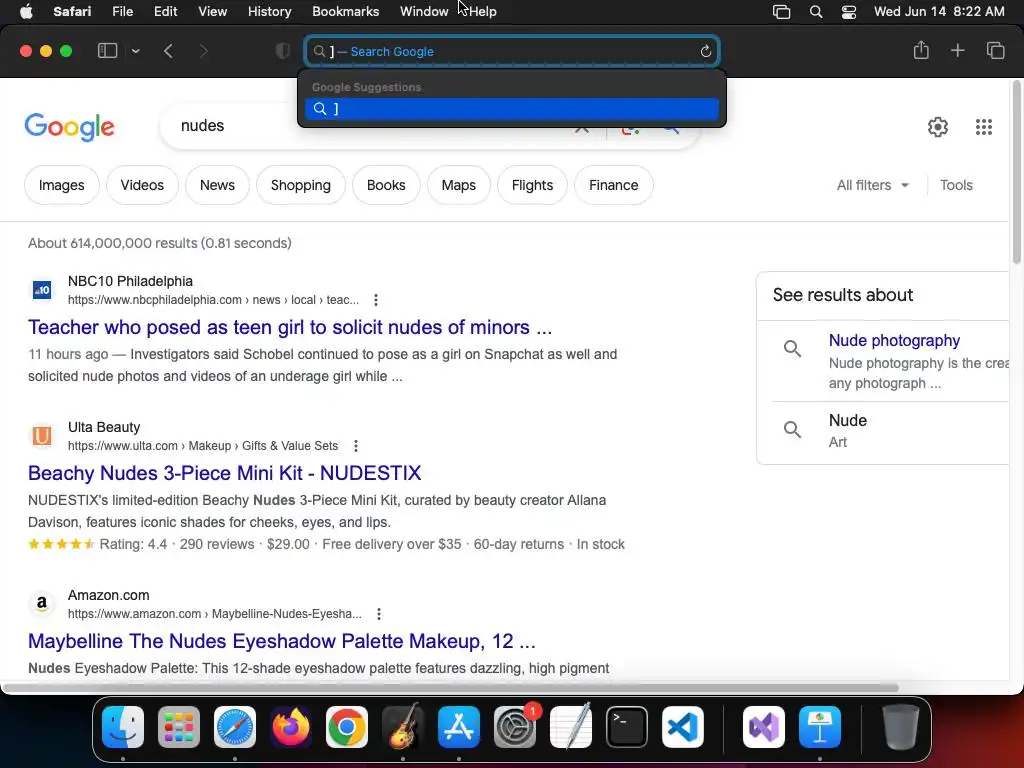Open the Apple menu

pyautogui.click(x=26, y=11)
